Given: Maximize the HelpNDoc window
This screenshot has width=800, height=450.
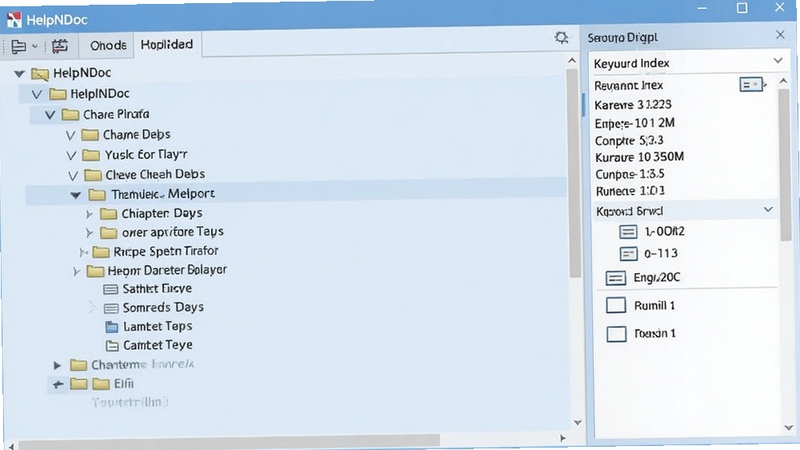Looking at the screenshot, I should 742,8.
